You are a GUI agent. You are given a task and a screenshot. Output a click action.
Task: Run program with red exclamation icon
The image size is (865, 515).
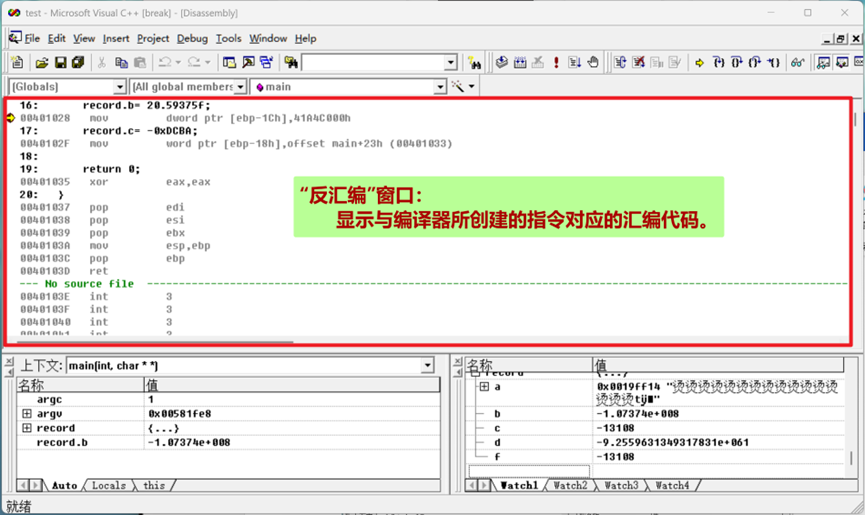(556, 62)
